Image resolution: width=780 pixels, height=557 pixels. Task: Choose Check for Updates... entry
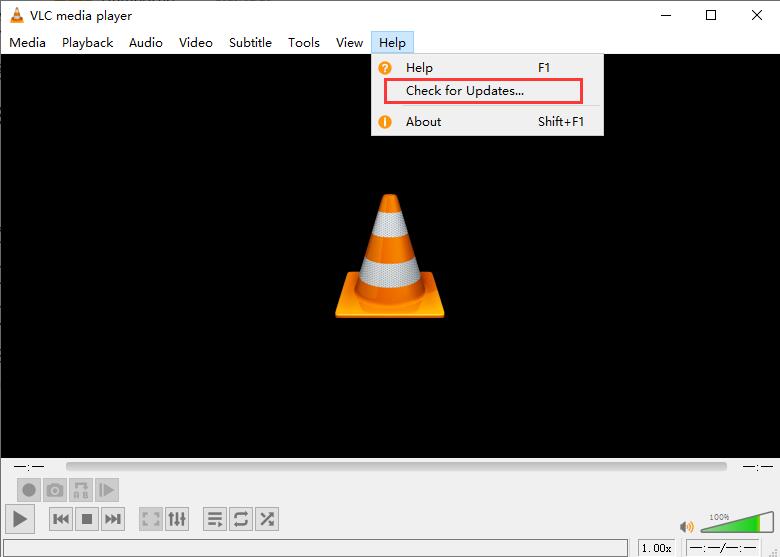tap(487, 91)
